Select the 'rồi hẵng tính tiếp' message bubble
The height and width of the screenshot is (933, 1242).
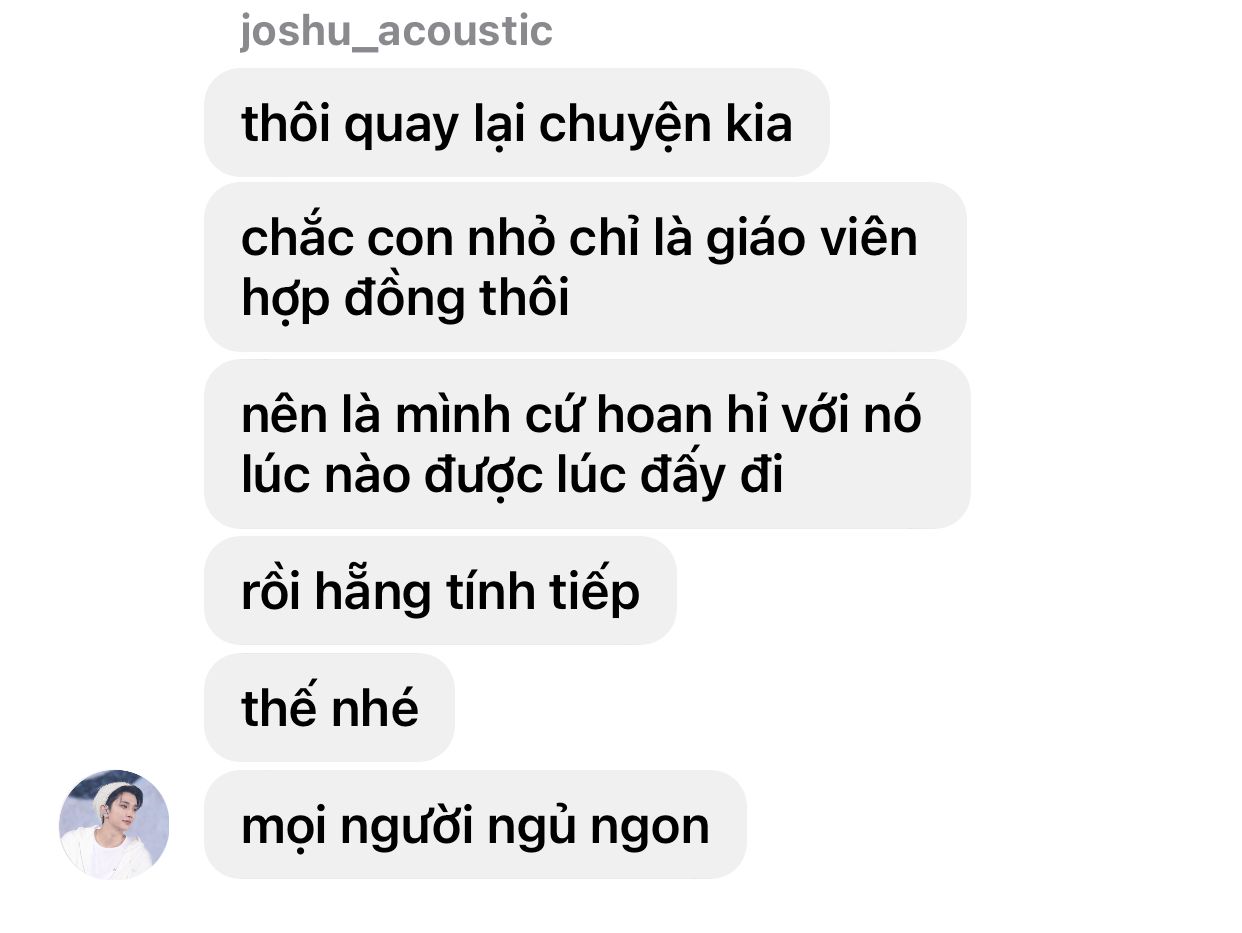[441, 591]
